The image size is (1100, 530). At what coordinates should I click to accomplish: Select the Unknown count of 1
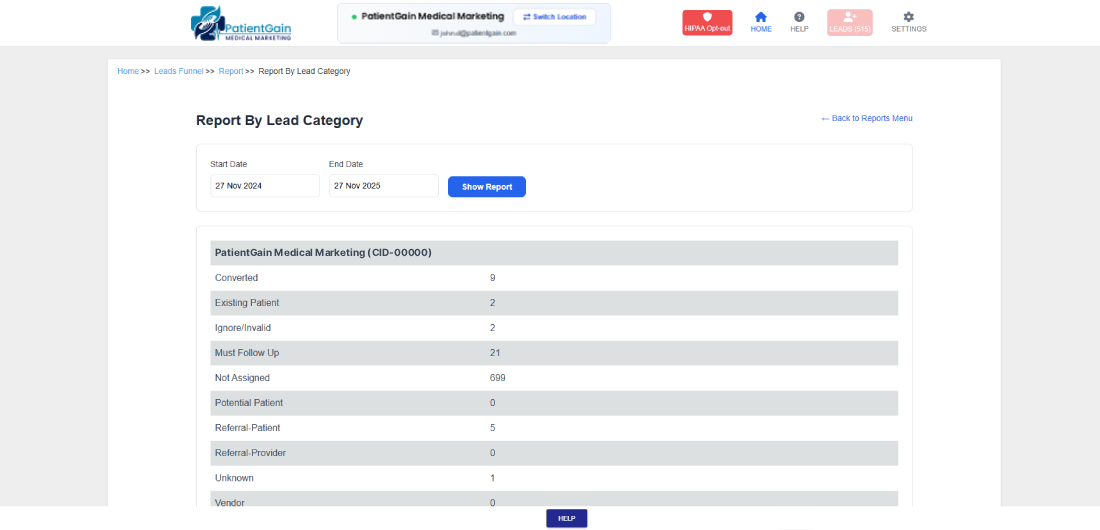[492, 478]
